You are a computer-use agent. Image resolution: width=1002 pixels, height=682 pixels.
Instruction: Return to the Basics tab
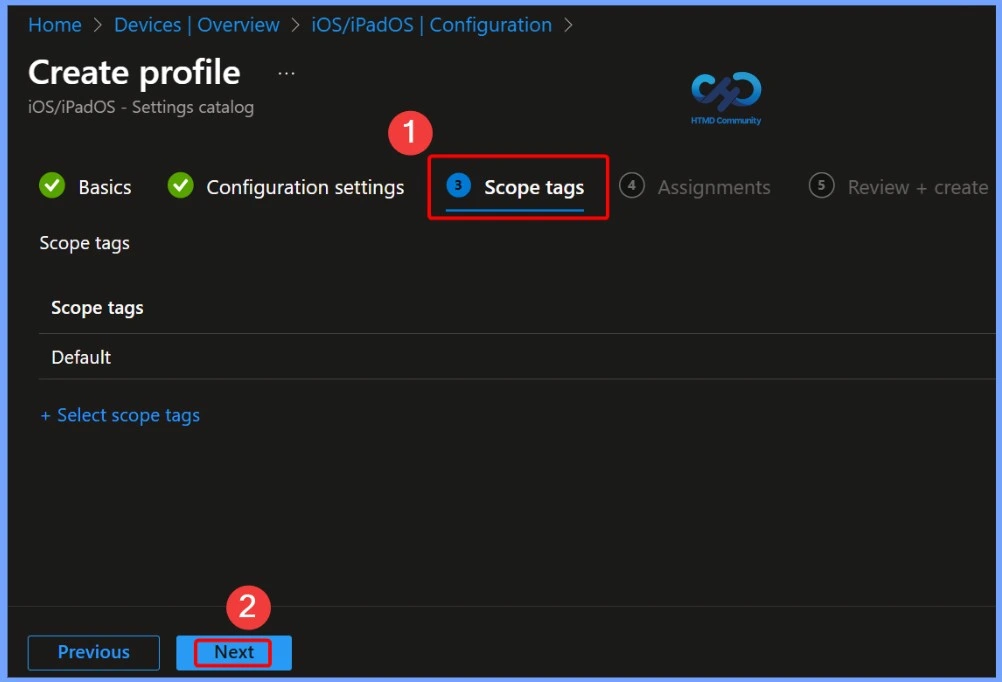[x=103, y=186]
